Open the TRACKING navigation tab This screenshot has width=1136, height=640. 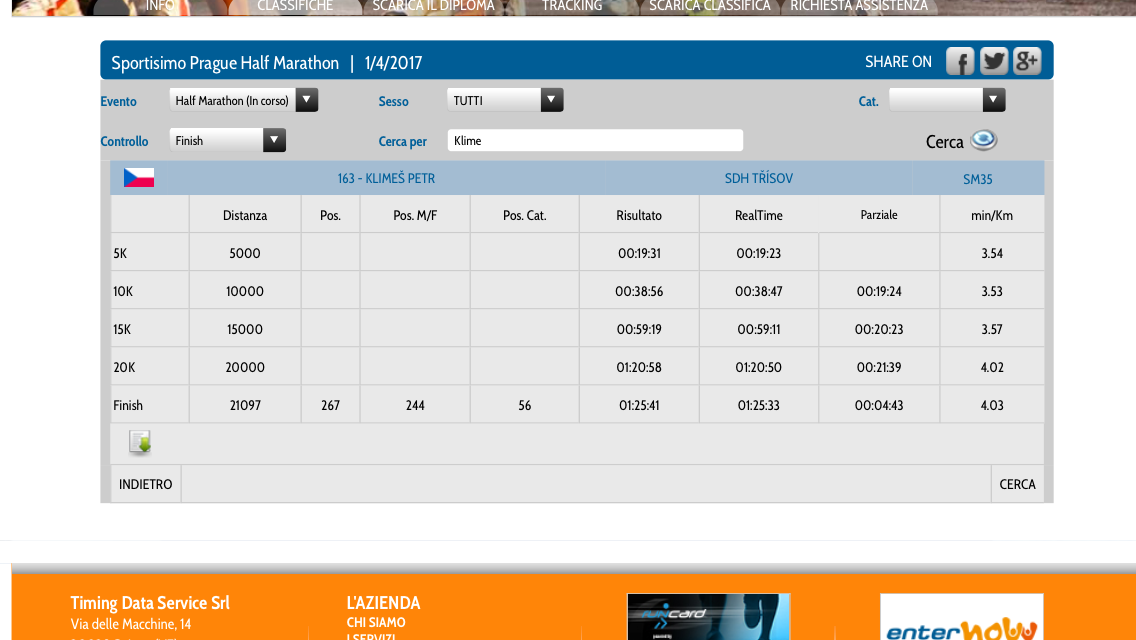[x=572, y=6]
